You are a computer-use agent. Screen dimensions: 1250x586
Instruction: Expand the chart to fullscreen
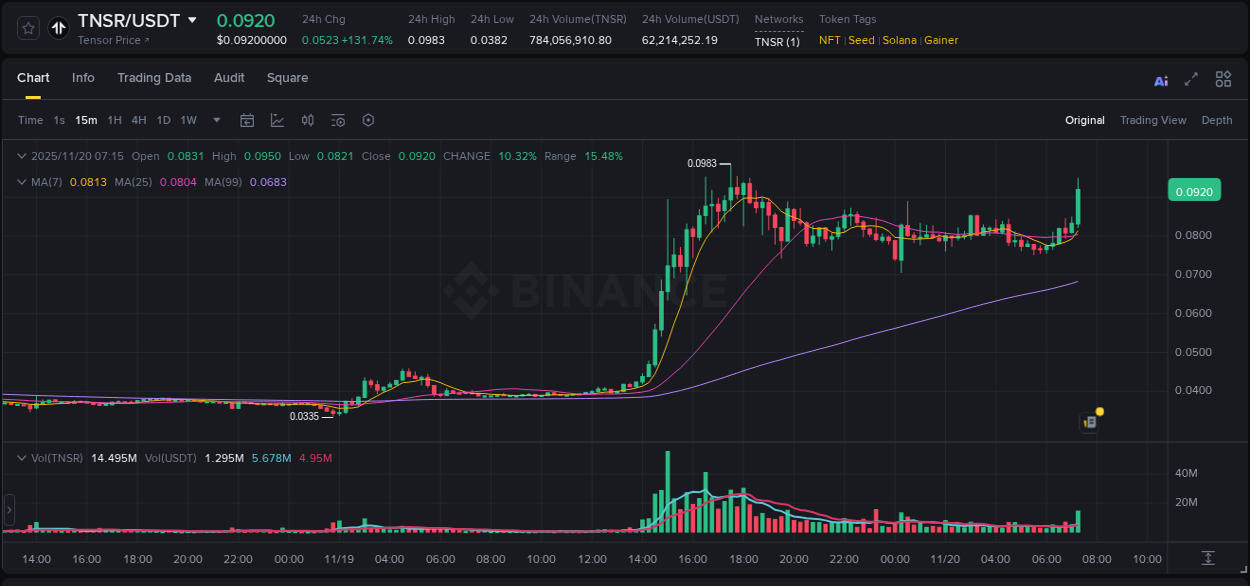(1190, 79)
